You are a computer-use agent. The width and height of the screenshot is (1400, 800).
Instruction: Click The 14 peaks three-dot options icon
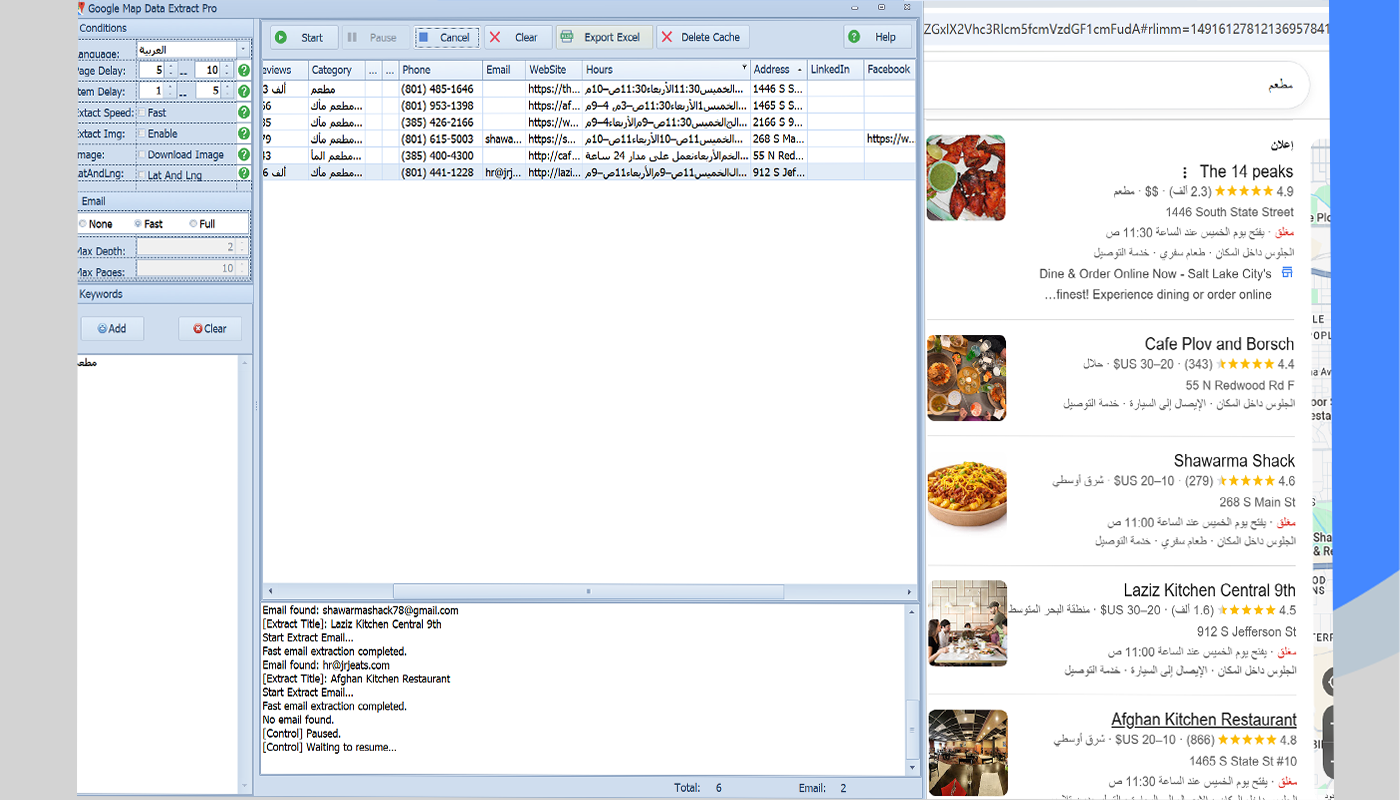[x=1185, y=172]
